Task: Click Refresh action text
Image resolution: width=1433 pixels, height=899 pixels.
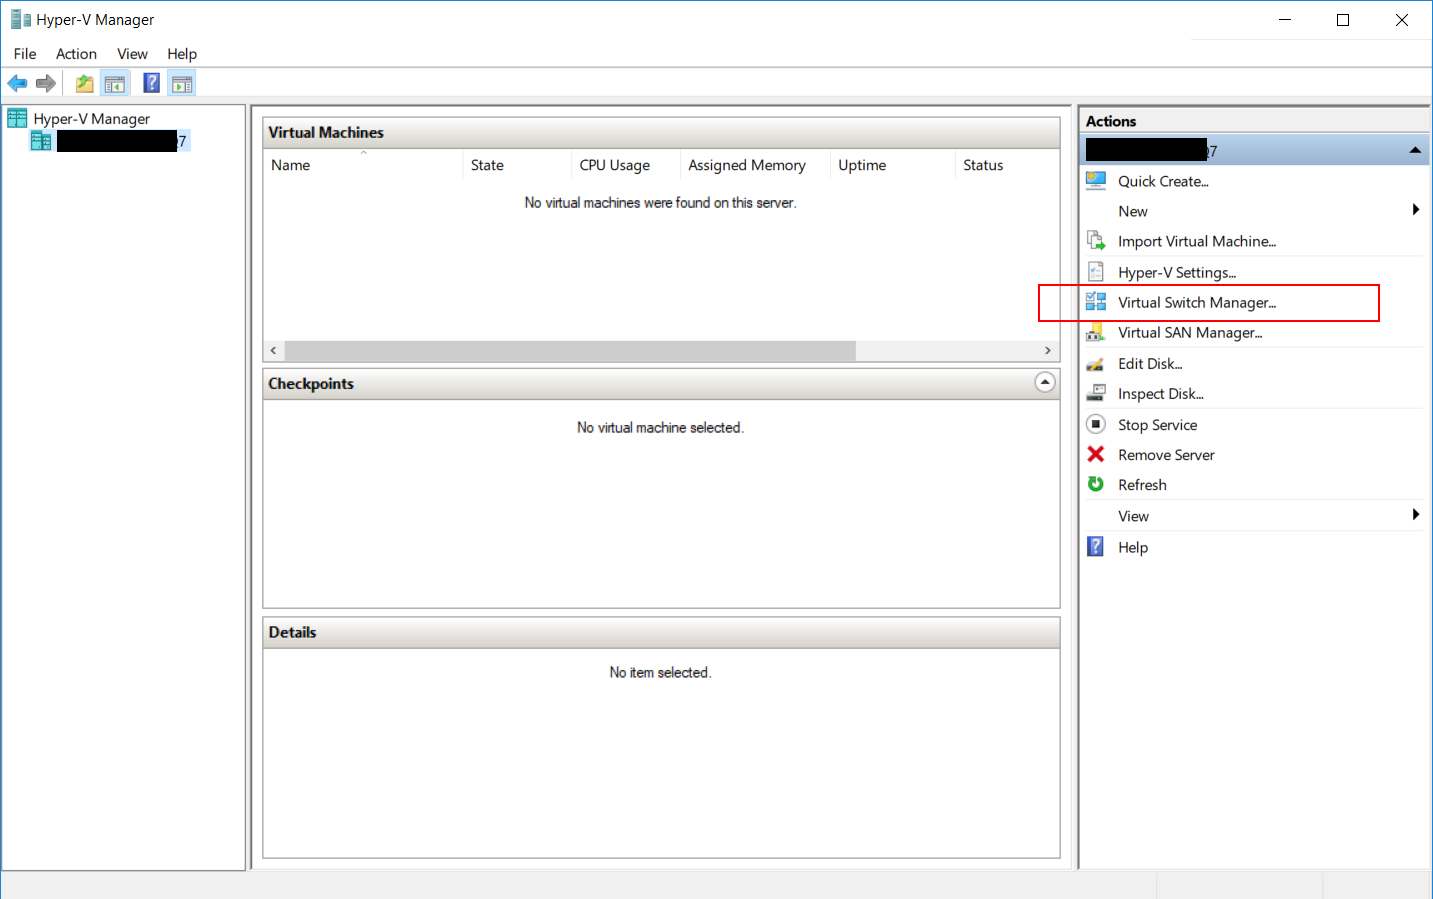Action: point(1142,485)
